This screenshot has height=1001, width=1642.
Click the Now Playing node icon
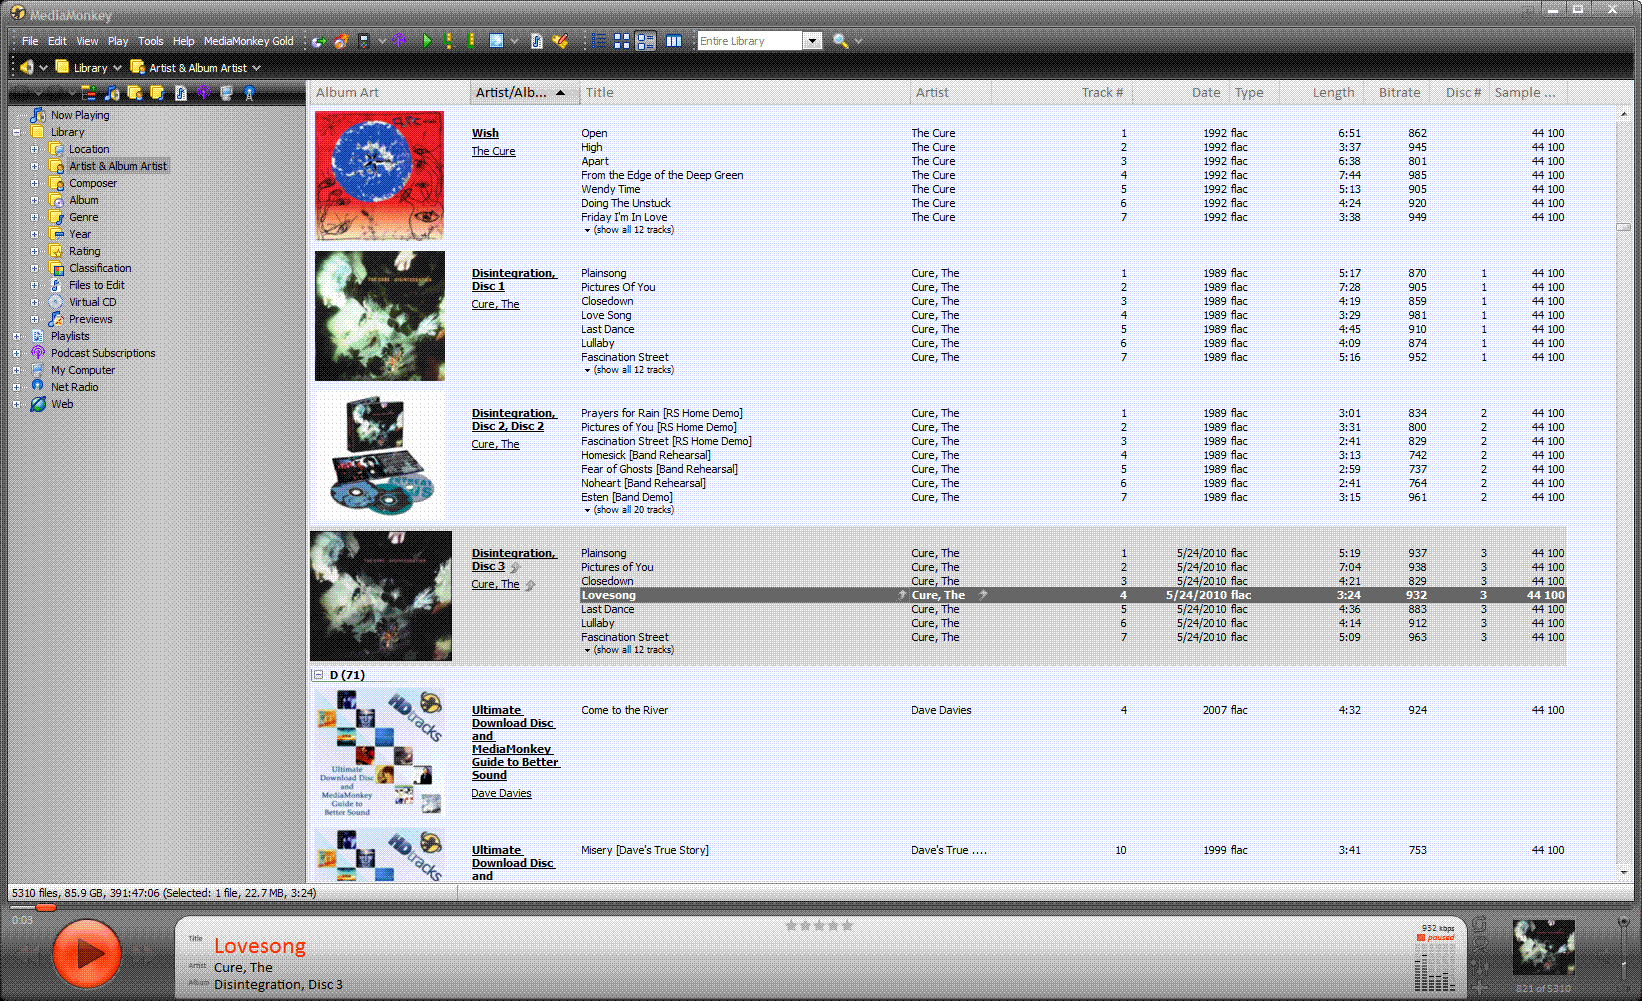38,115
